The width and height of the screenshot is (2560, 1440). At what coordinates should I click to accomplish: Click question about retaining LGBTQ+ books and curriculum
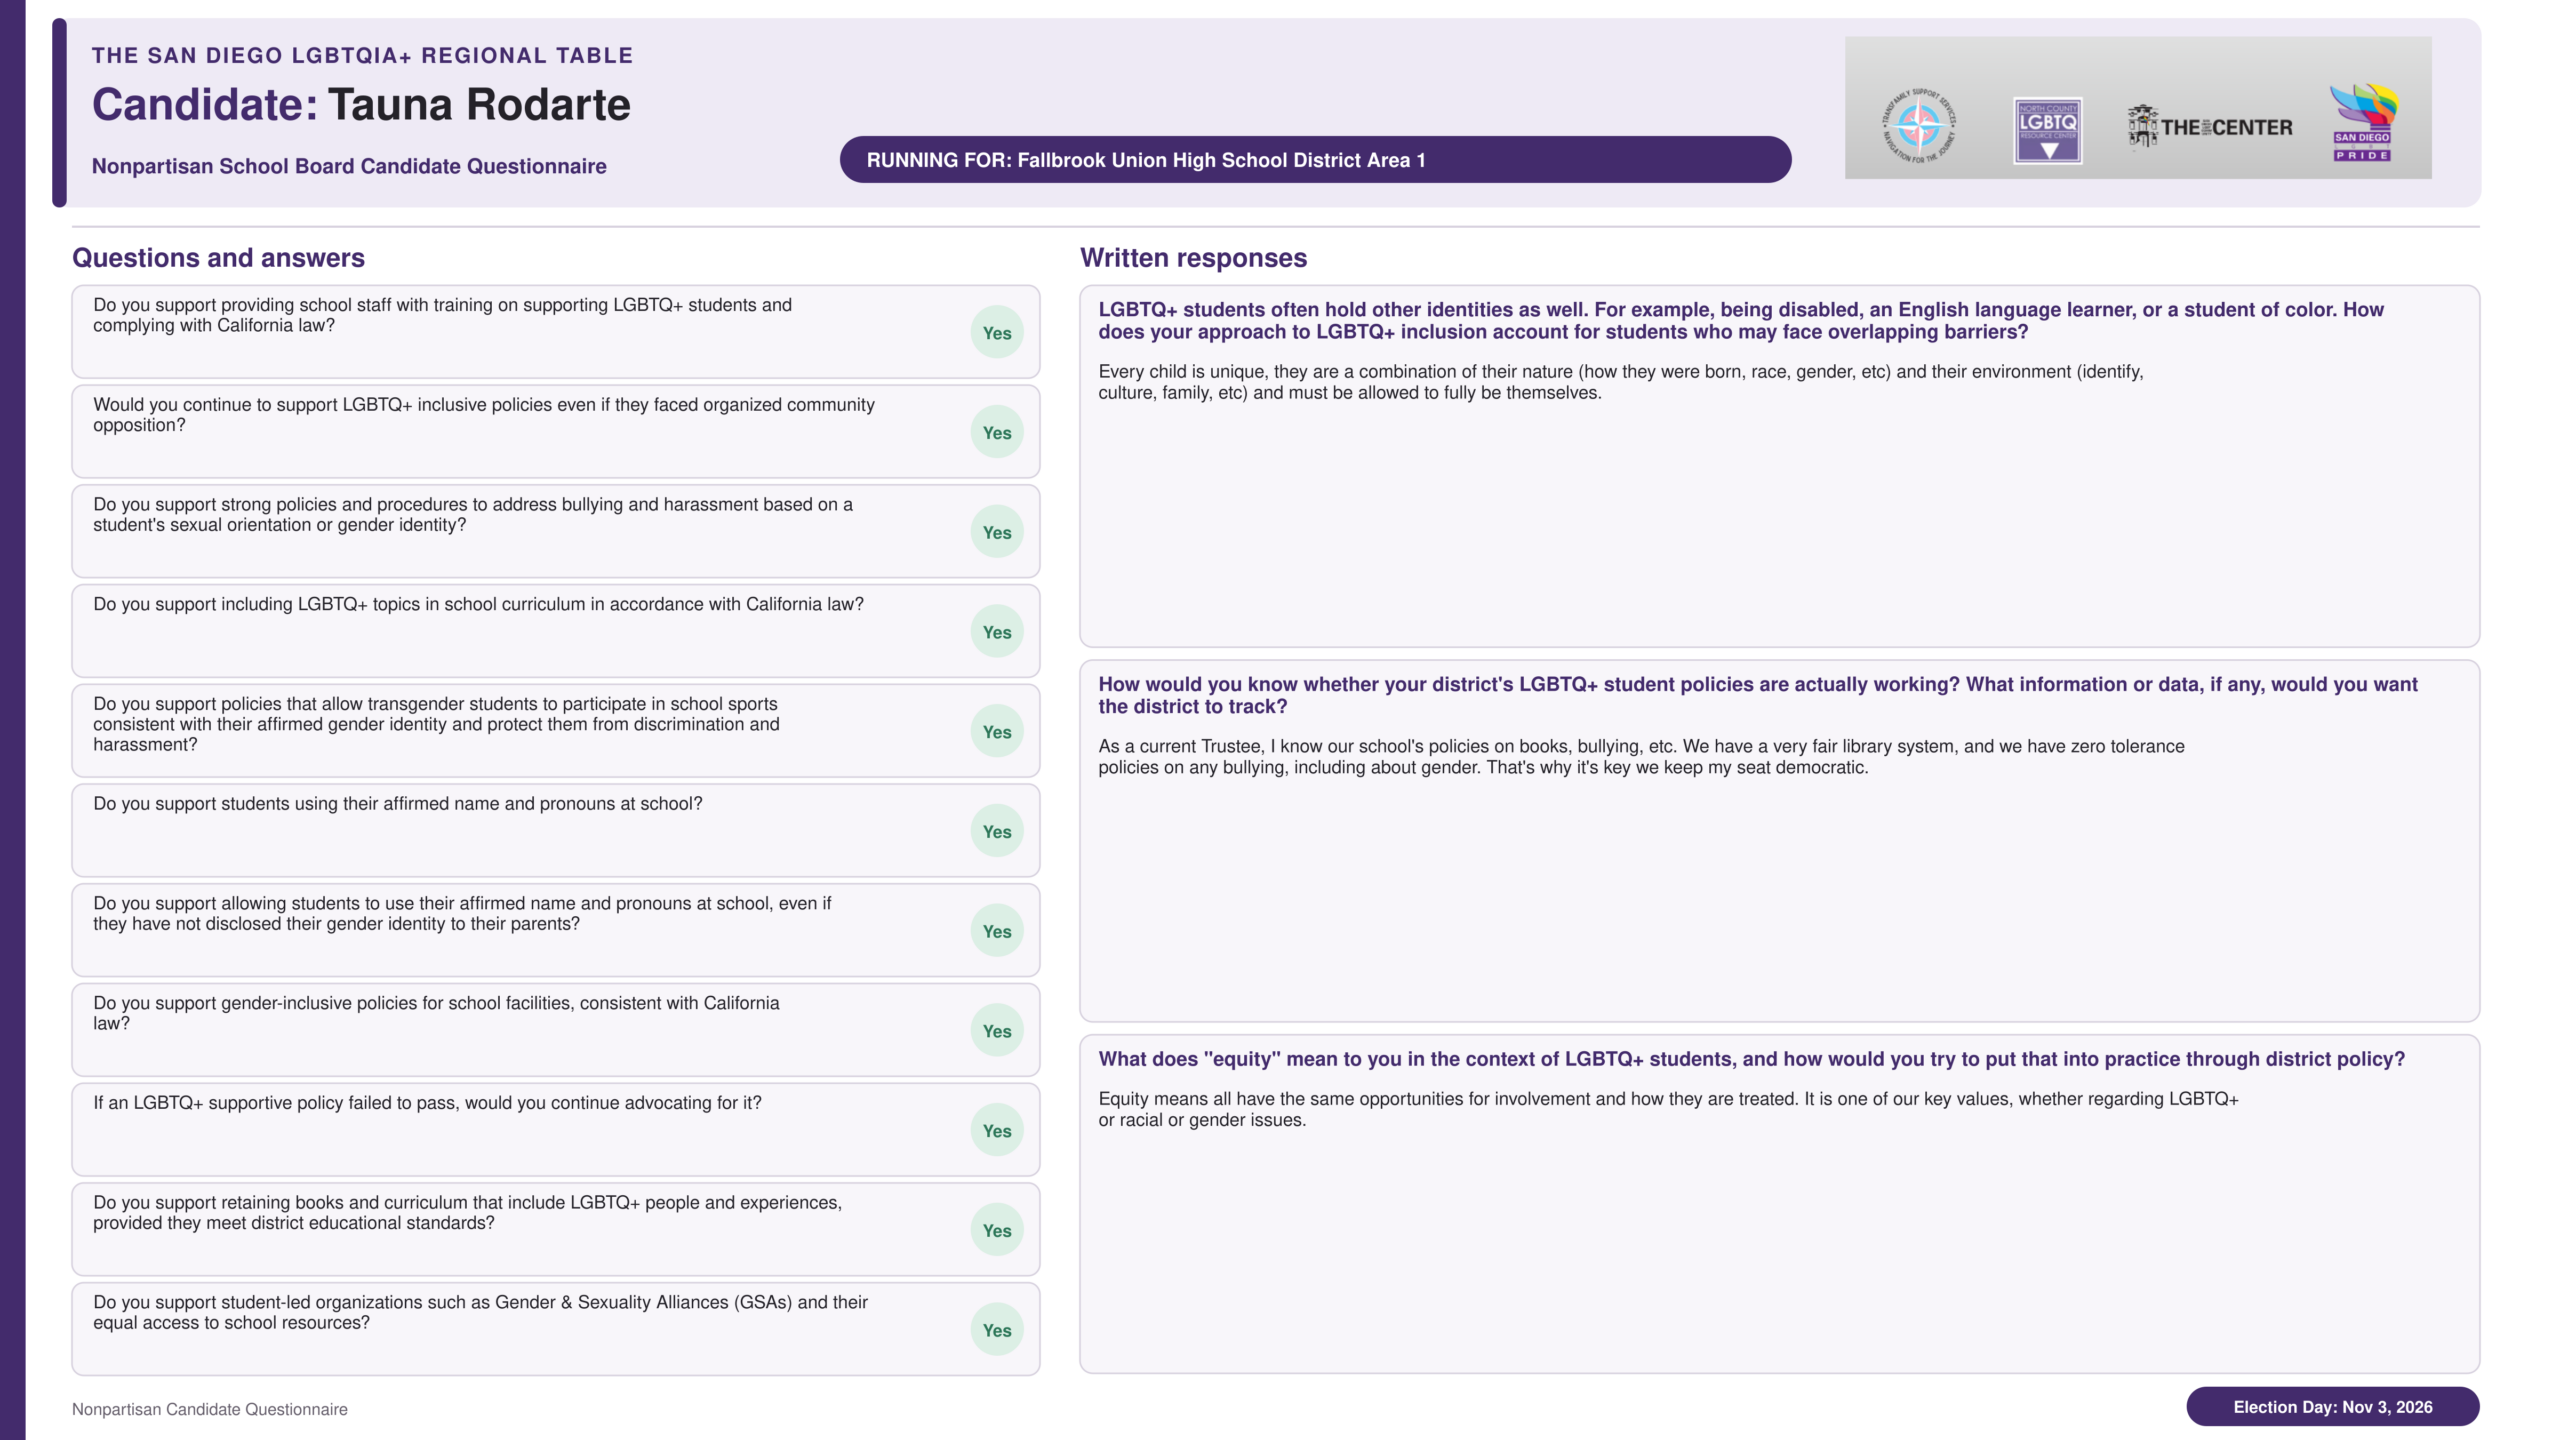(x=467, y=1213)
